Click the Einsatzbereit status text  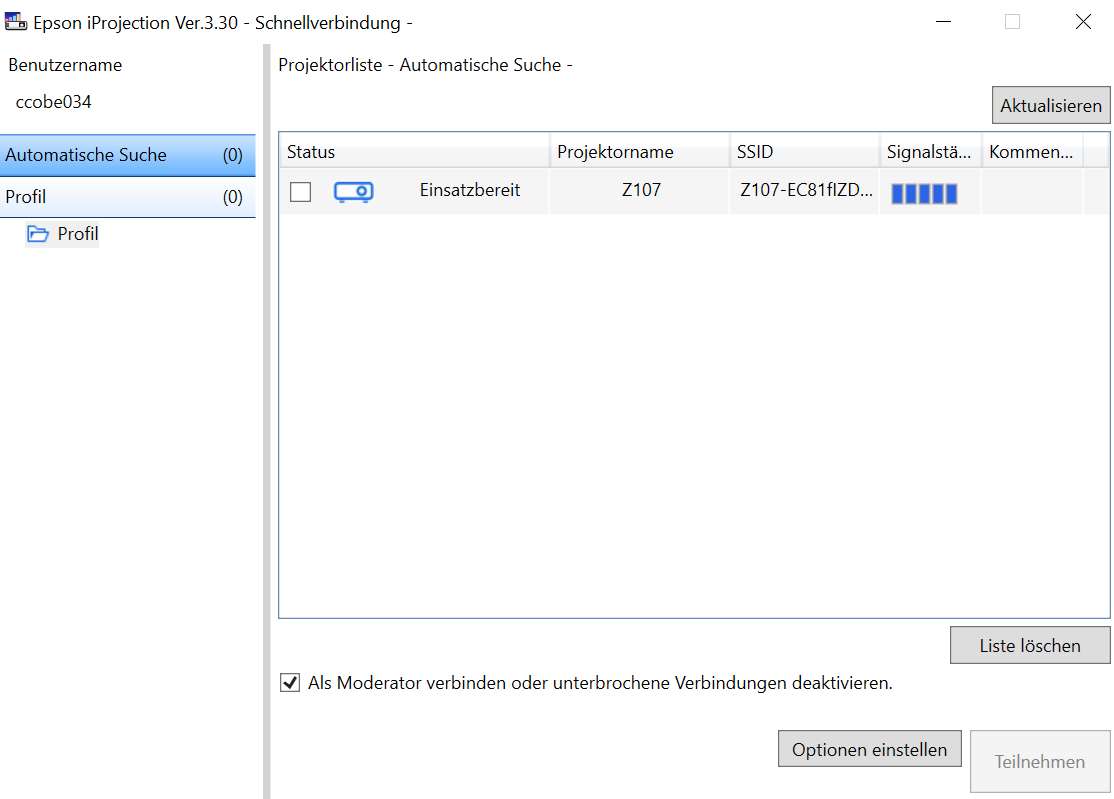point(470,190)
